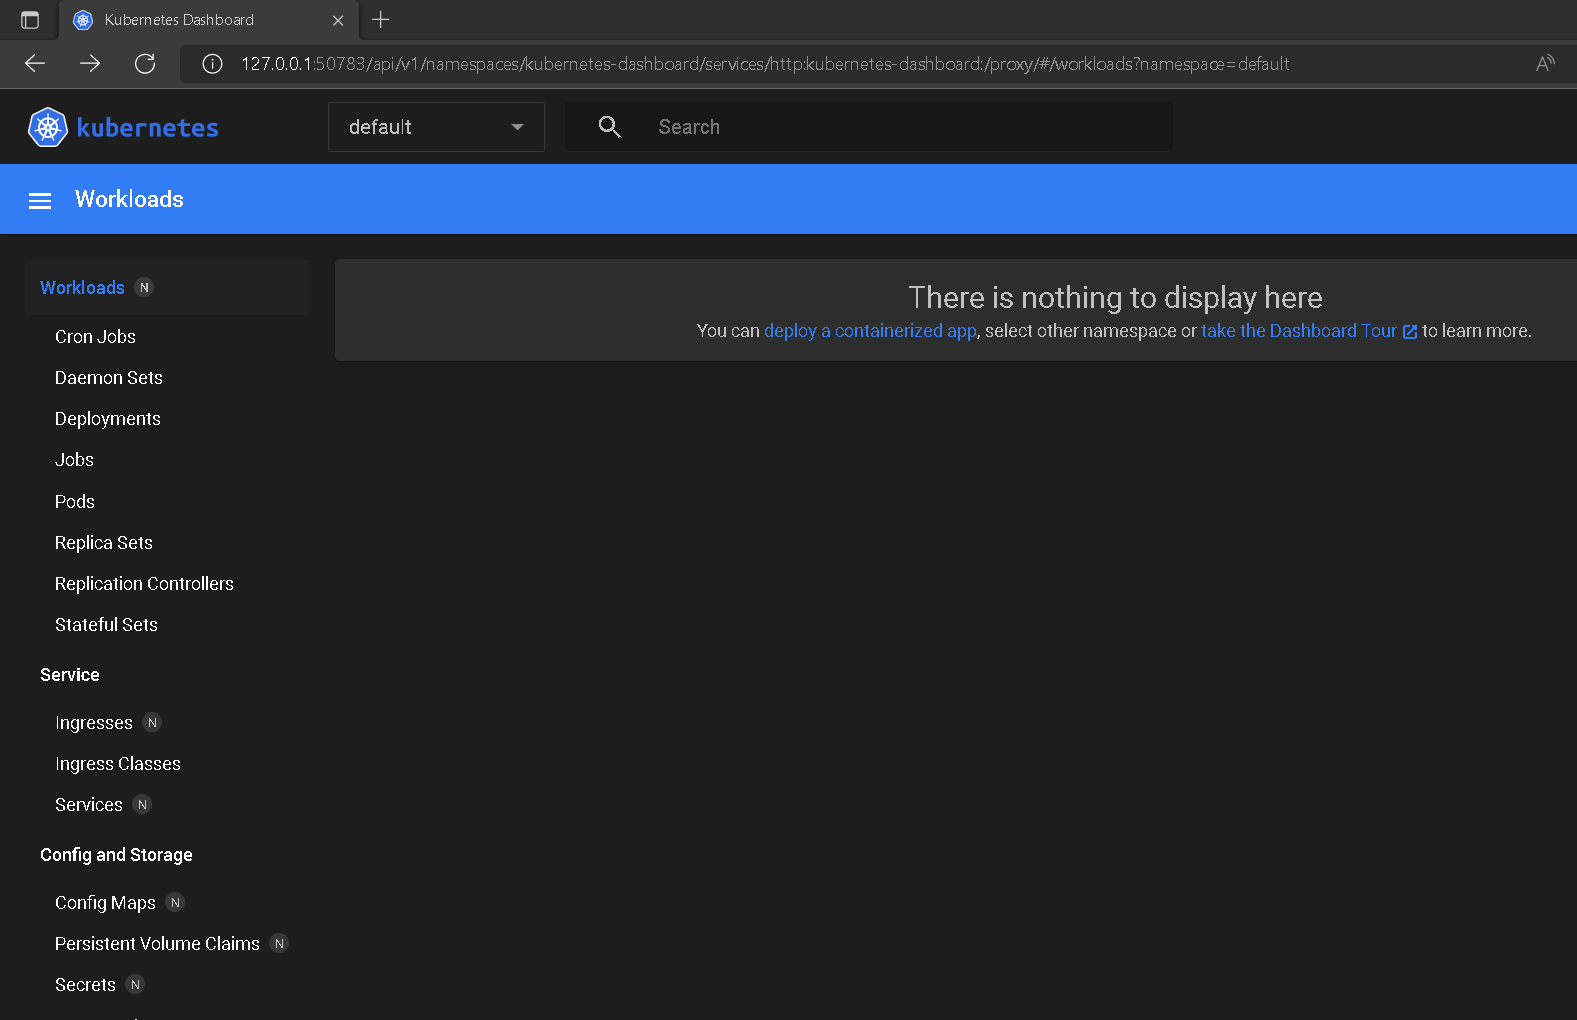Image resolution: width=1577 pixels, height=1020 pixels.
Task: Open Read aloud icon in address bar
Action: [1545, 64]
